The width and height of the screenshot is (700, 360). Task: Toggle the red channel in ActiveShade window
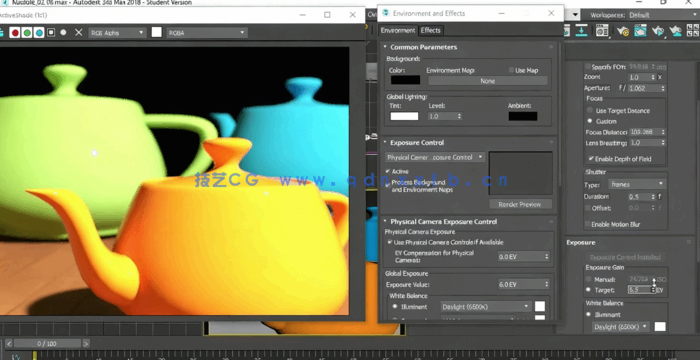(15, 33)
